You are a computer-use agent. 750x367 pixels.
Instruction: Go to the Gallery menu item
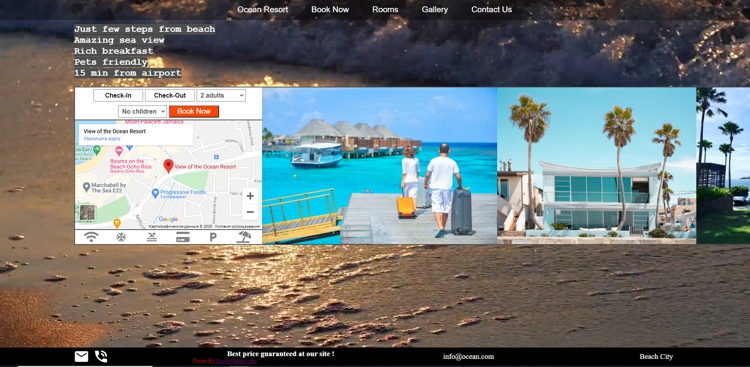(435, 10)
